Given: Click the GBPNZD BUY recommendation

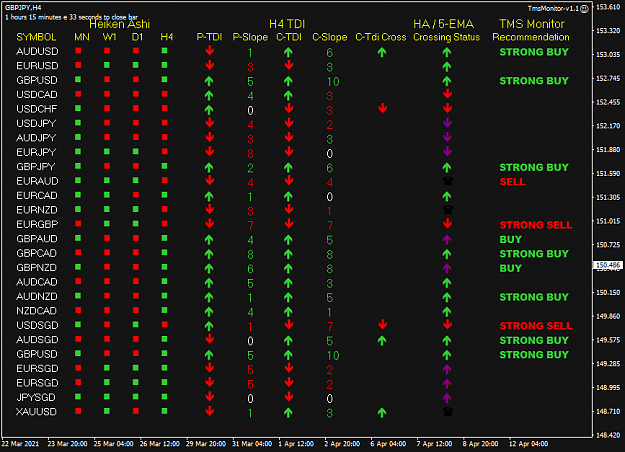Looking at the screenshot, I should pyautogui.click(x=511, y=268).
